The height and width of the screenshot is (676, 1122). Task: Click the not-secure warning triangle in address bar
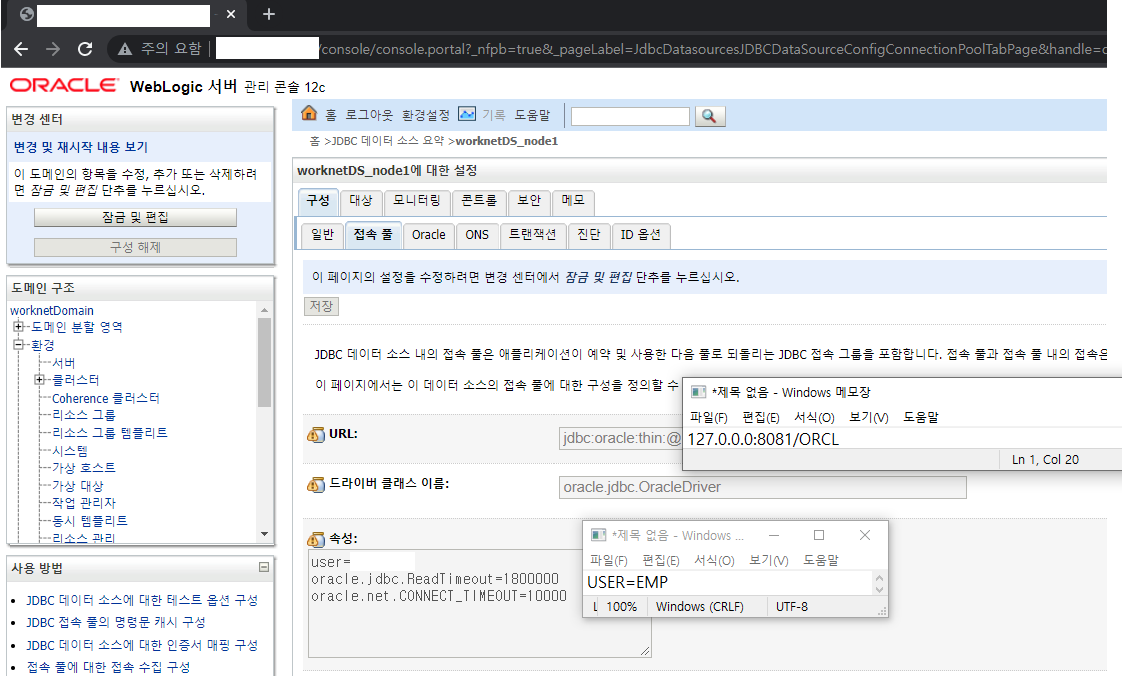(125, 49)
